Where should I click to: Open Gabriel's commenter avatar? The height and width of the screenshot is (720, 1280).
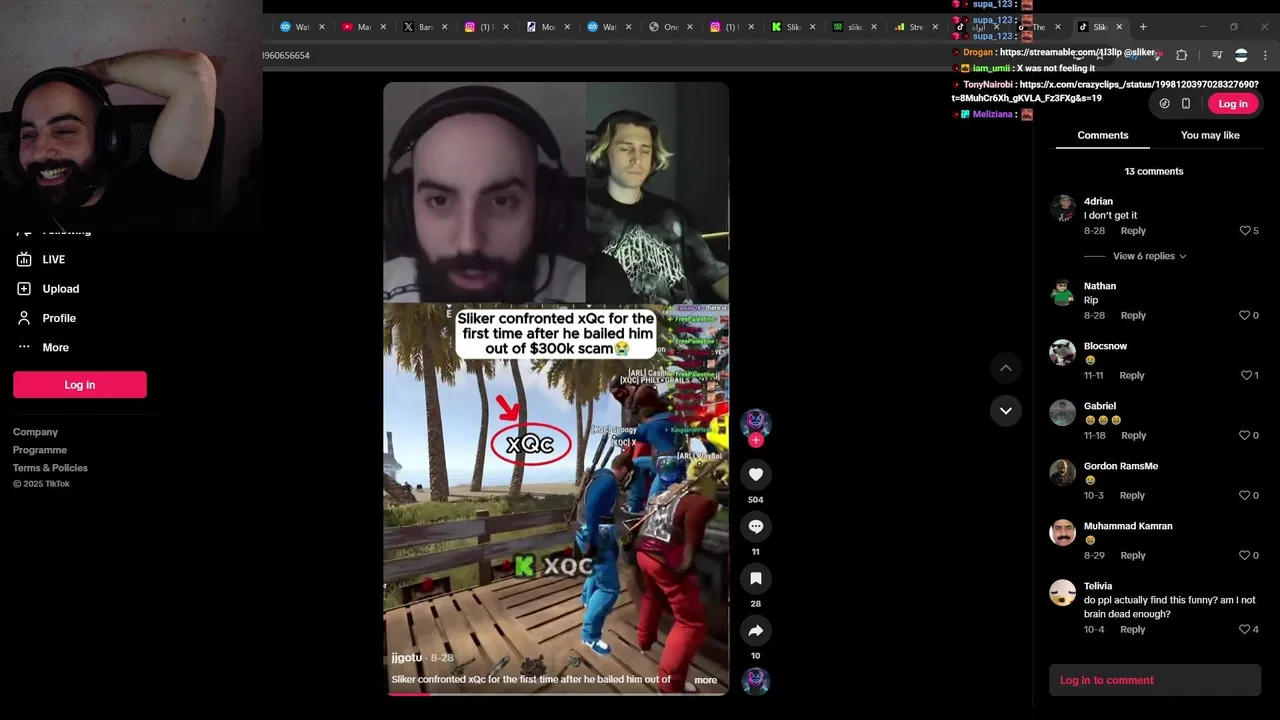coord(1063,413)
